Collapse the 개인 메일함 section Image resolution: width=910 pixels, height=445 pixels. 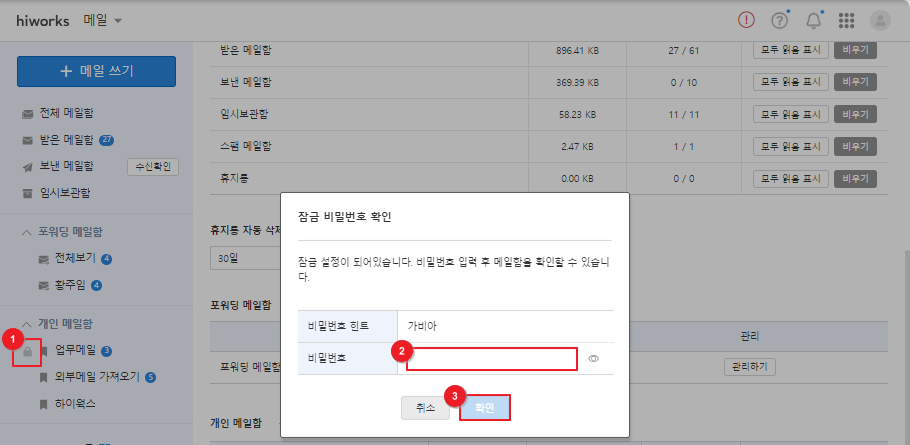coord(27,324)
